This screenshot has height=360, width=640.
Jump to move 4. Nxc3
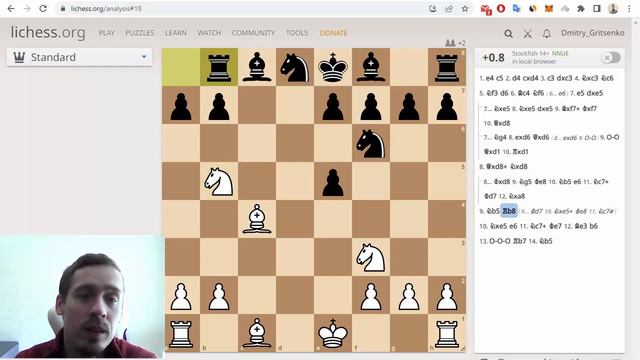click(x=588, y=78)
